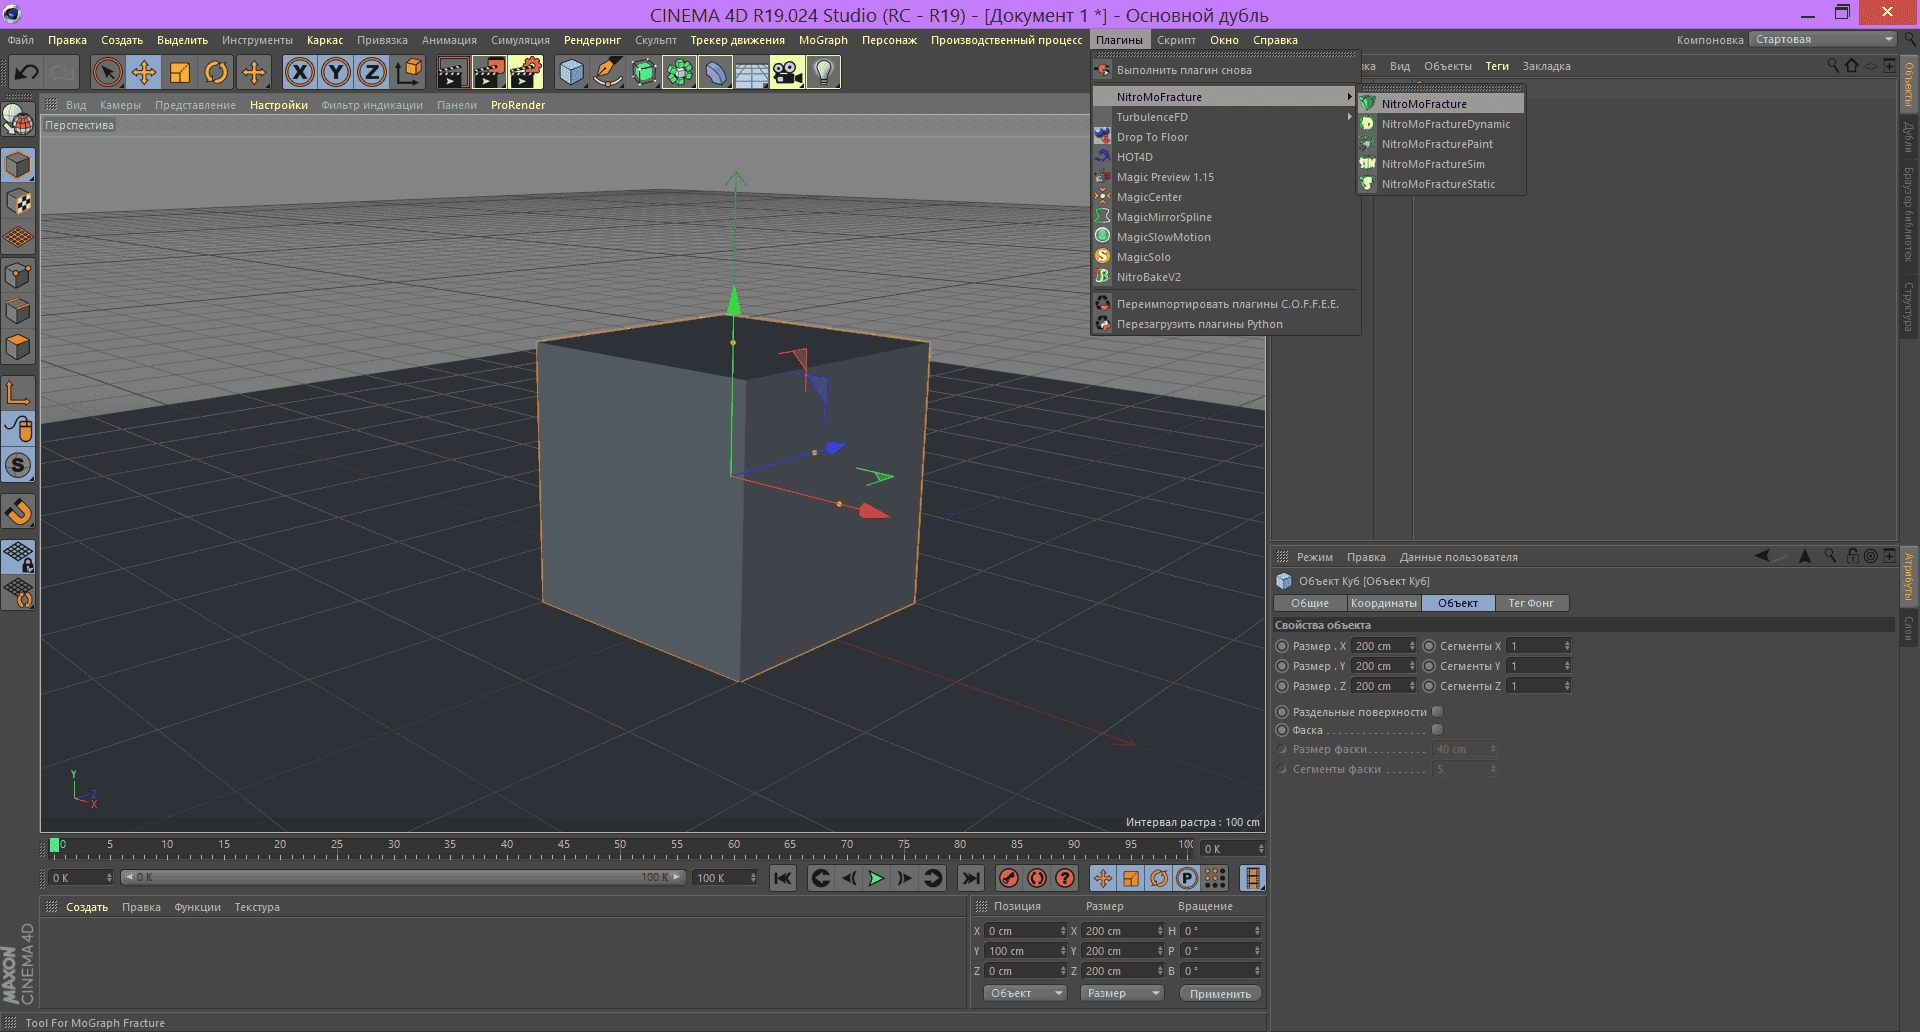Switch to the Общие tab
Image resolution: width=1920 pixels, height=1032 pixels.
1310,603
